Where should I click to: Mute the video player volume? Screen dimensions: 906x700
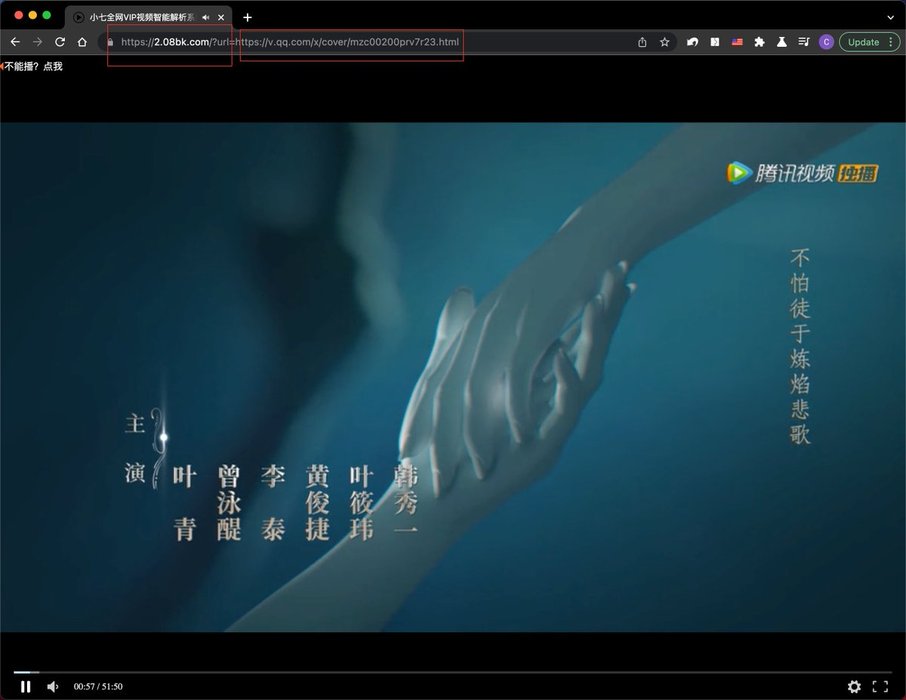53,686
